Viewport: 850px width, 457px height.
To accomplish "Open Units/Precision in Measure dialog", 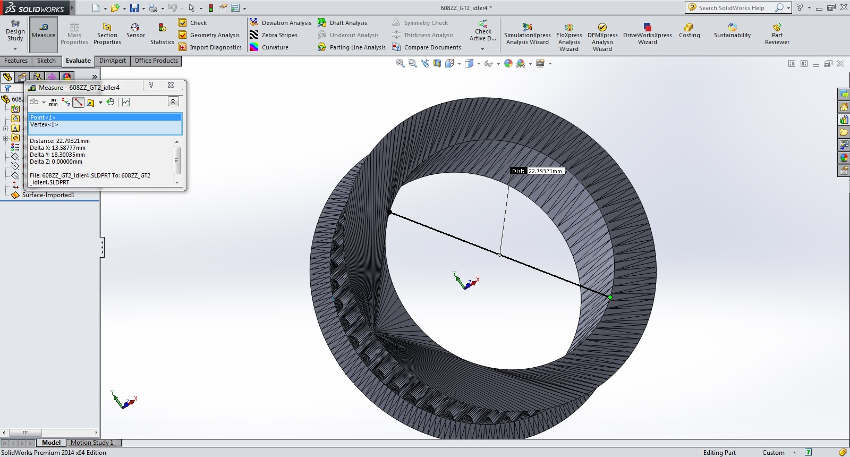I will [x=53, y=102].
